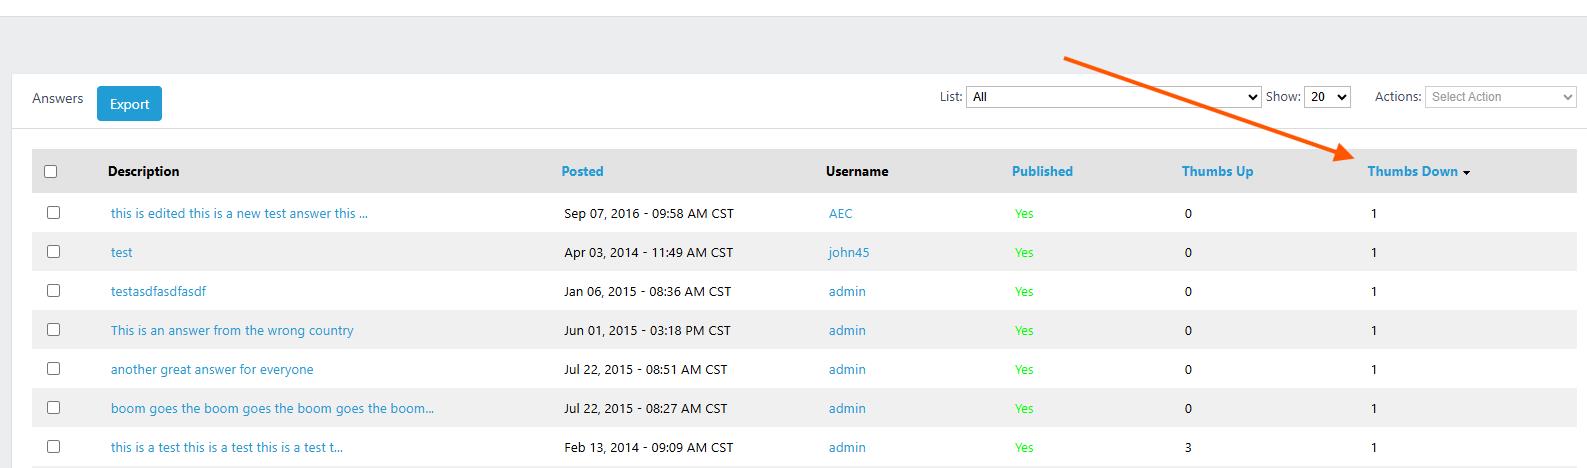The height and width of the screenshot is (468, 1587).
Task: Select checkbox for 'testasdfasdfasdf' row
Action: 54,291
